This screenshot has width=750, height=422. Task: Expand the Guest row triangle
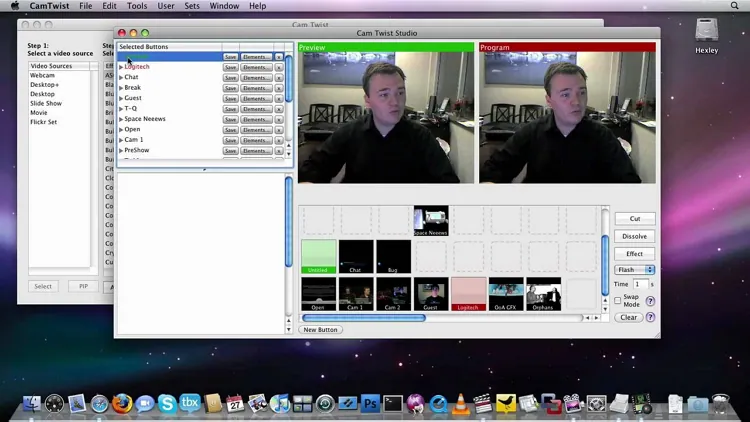121,98
